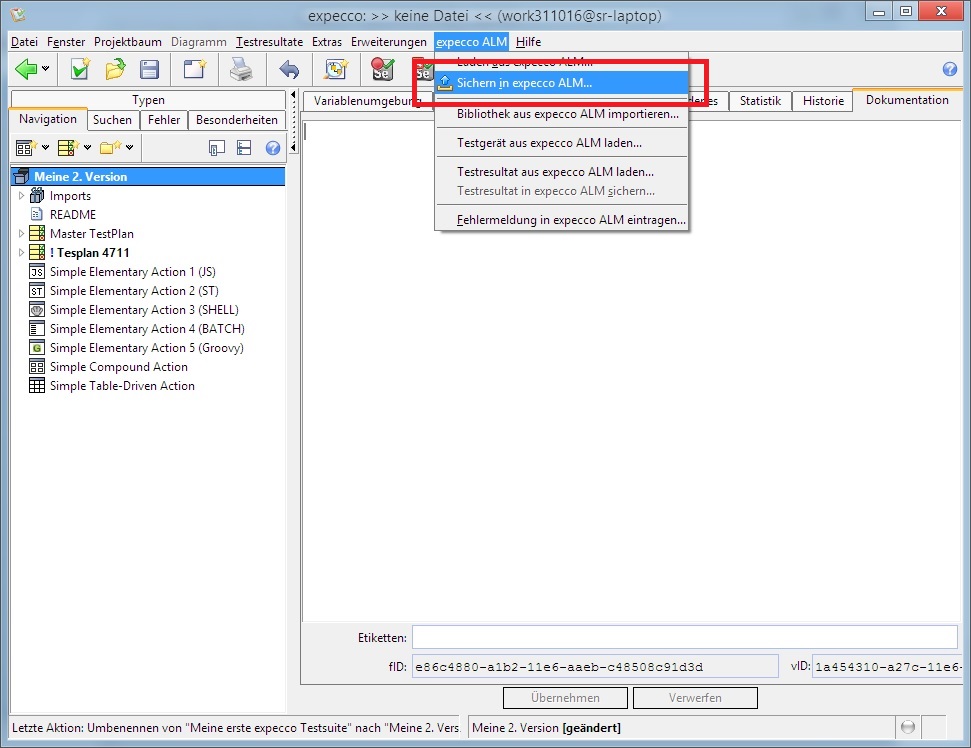Click into the Etiketten input field

(684, 637)
